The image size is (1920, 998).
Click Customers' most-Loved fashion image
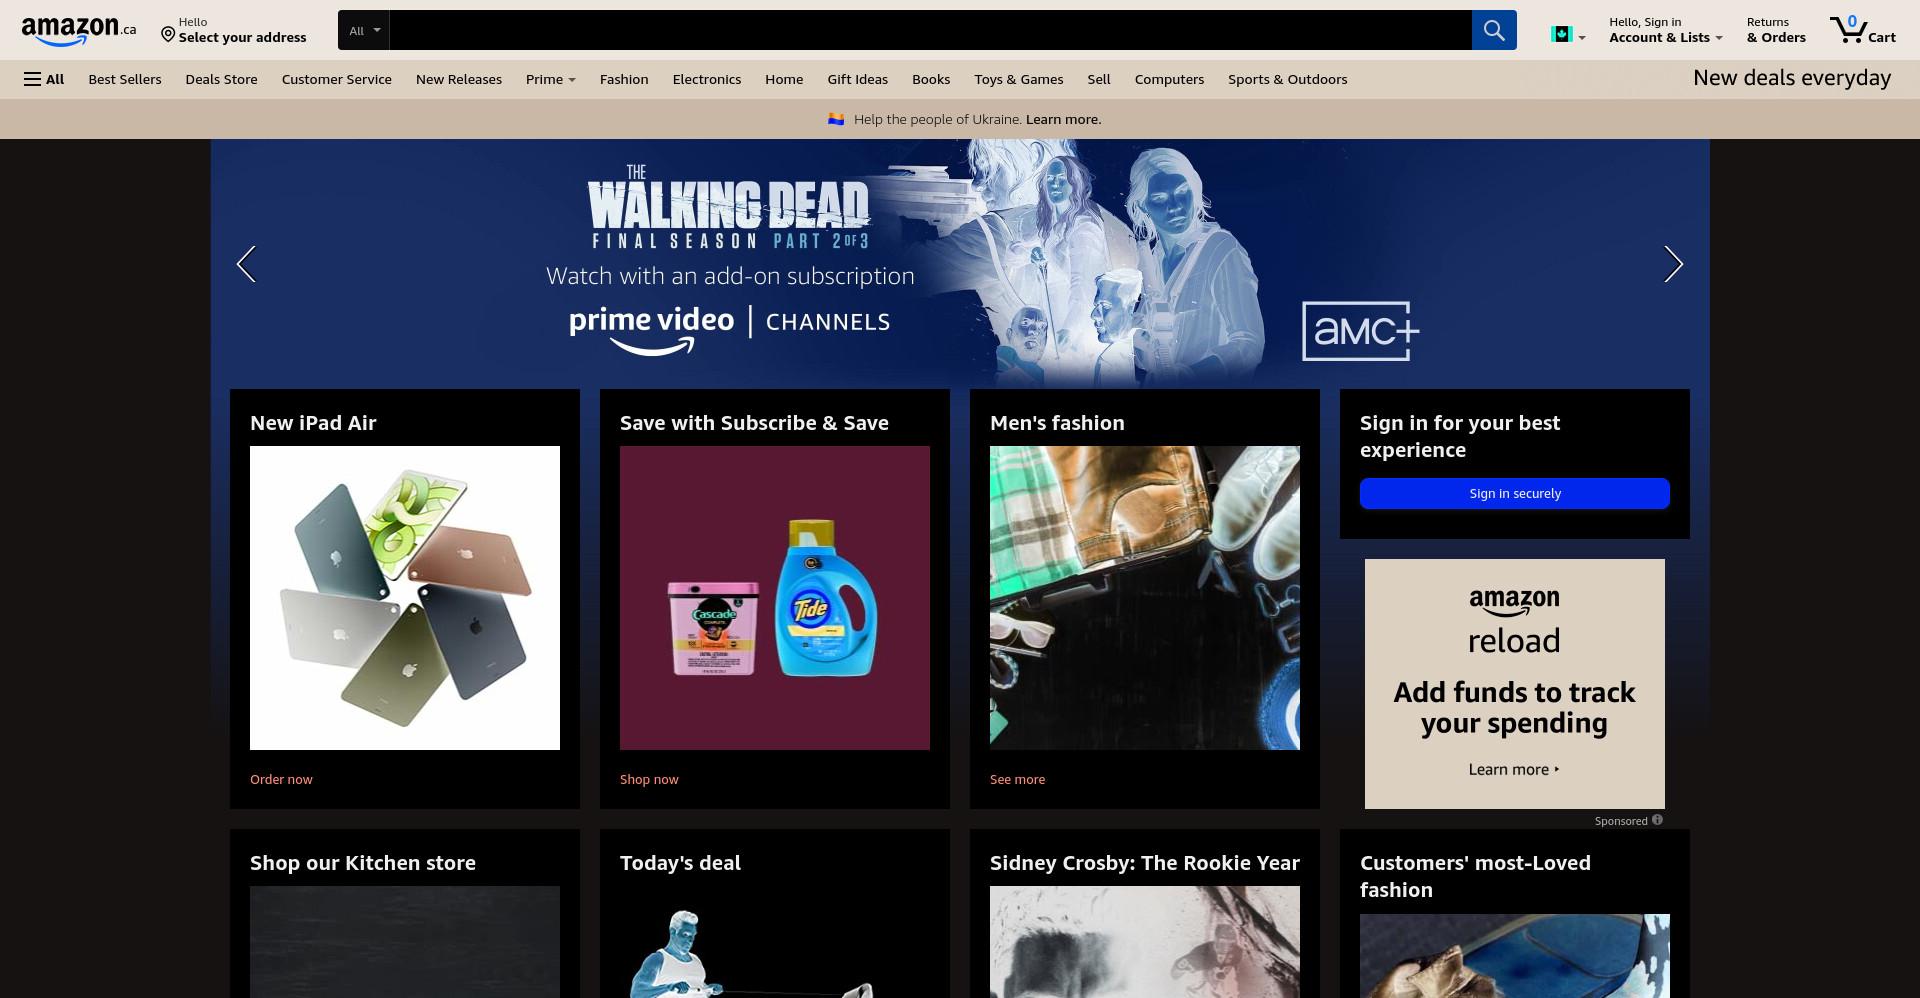click(1515, 956)
